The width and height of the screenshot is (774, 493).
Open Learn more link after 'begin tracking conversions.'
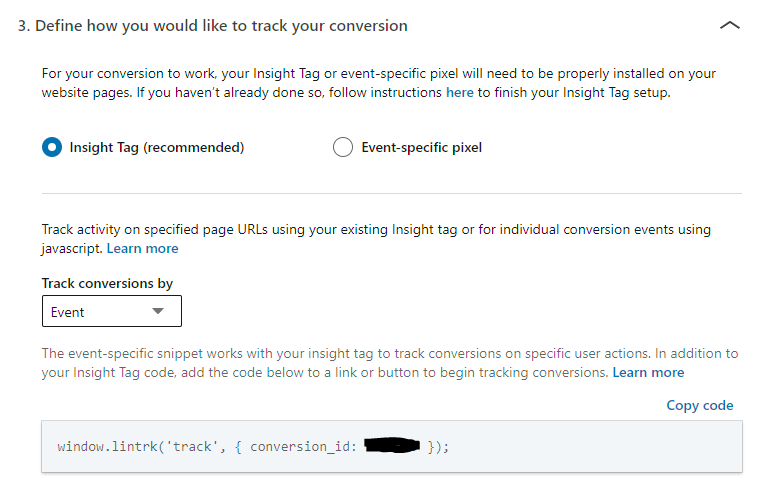[648, 372]
